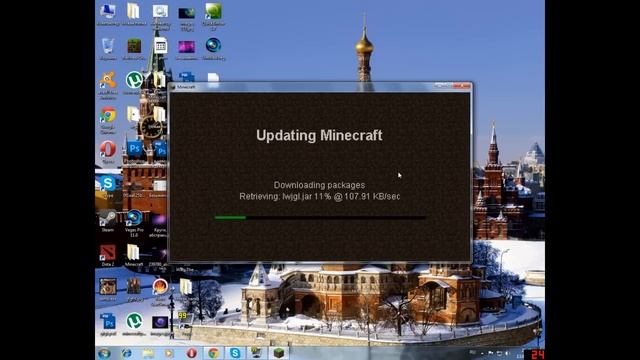The height and width of the screenshot is (360, 640).
Task: Click the Minecraft download progress bar
Action: [320, 218]
